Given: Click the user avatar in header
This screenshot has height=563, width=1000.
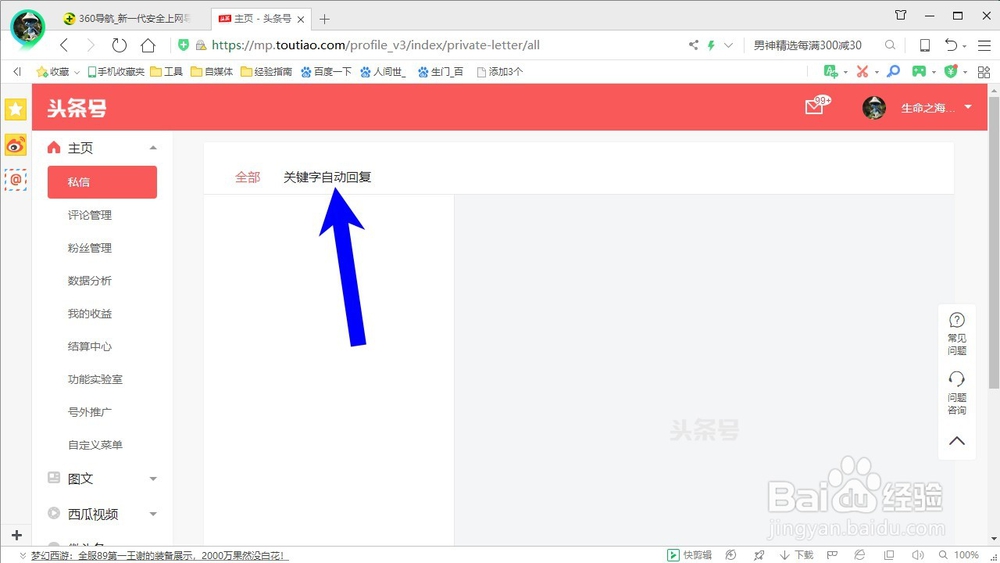Looking at the screenshot, I should click(x=874, y=108).
